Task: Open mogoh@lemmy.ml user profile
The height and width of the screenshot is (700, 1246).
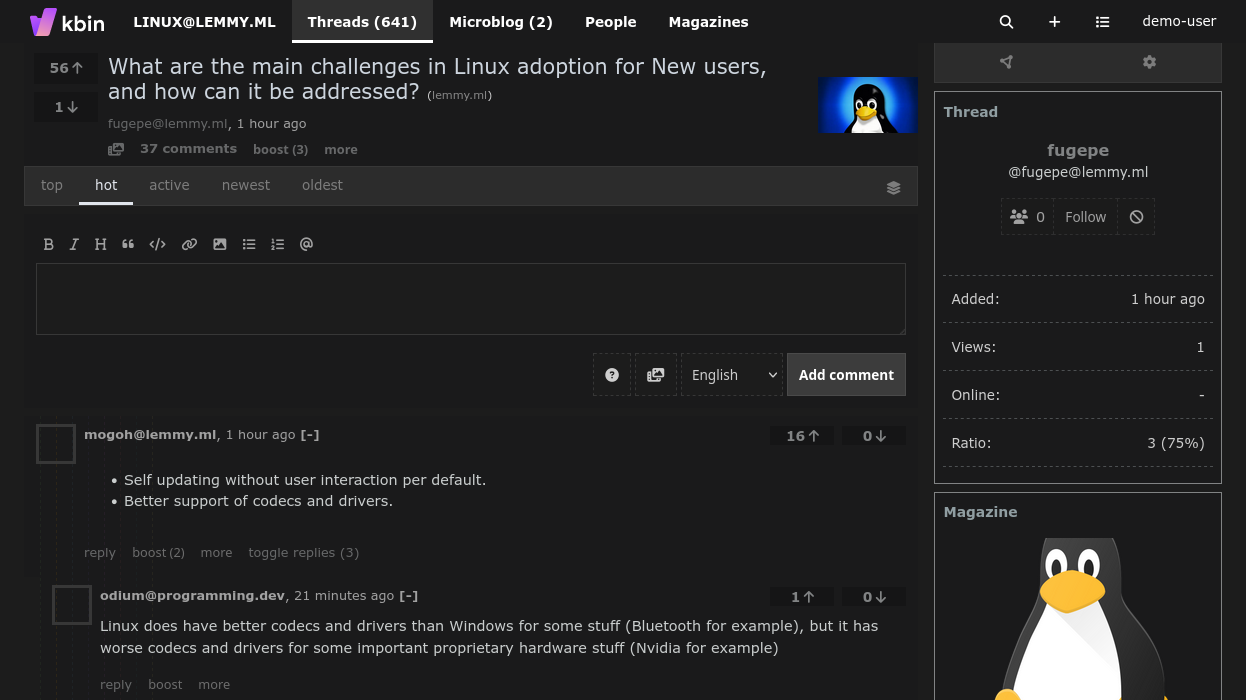Action: click(150, 435)
